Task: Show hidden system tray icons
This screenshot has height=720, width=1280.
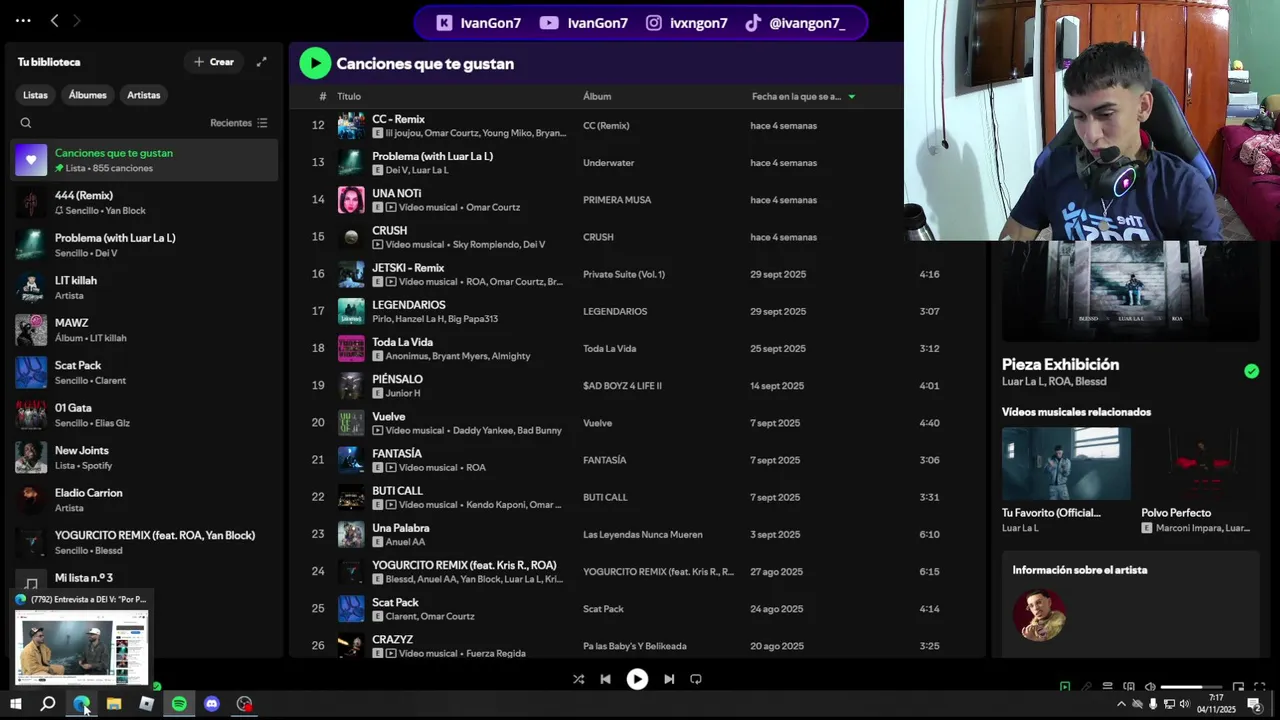Action: coord(1121,704)
